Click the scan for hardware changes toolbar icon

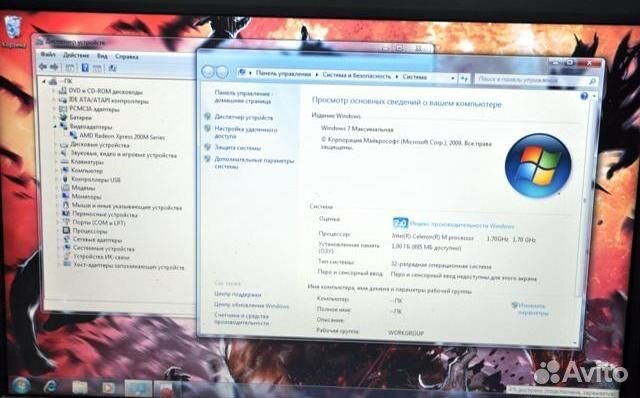tap(113, 68)
